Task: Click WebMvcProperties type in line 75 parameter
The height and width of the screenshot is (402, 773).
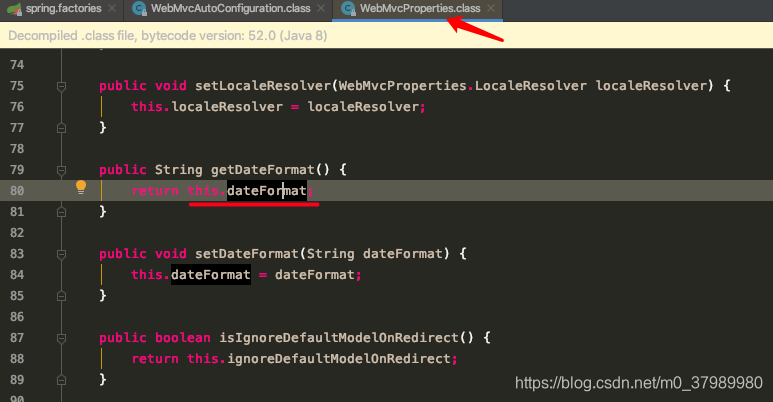Action: coord(403,86)
